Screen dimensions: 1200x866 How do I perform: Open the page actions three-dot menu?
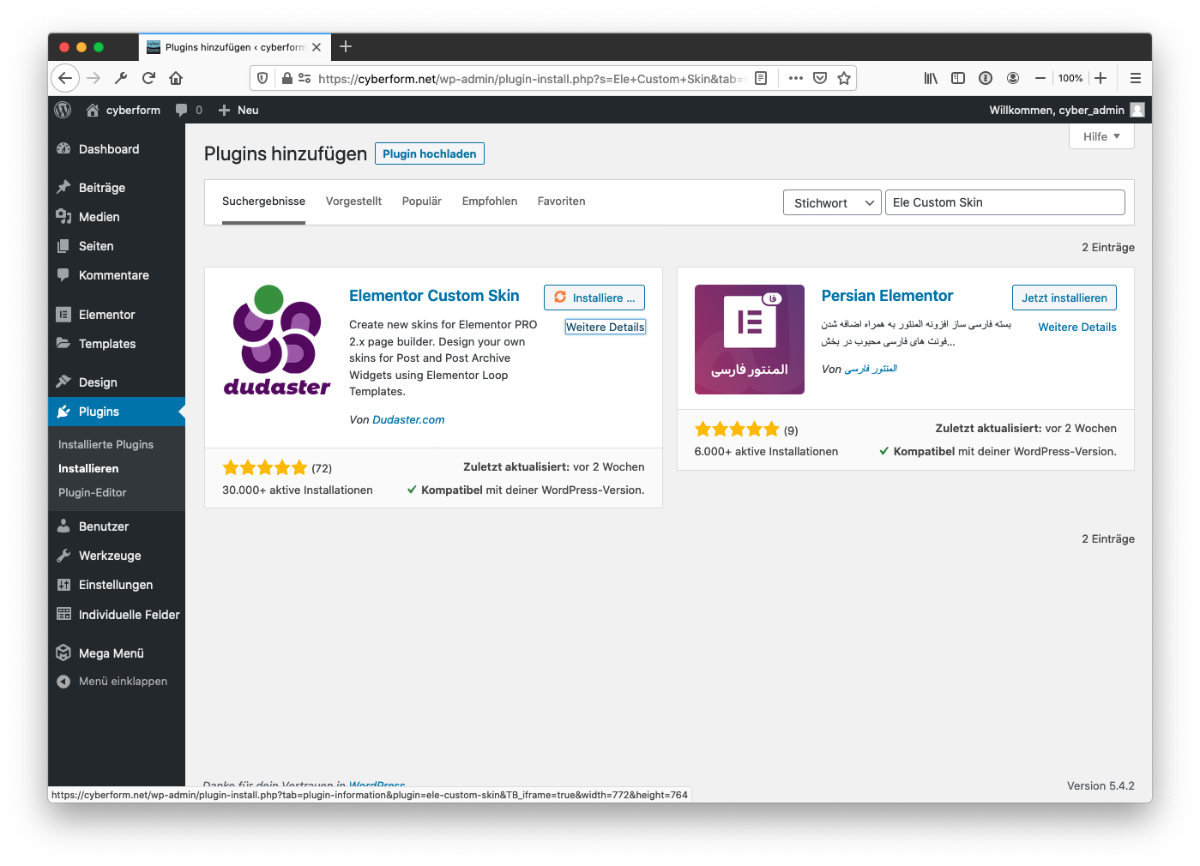point(796,78)
